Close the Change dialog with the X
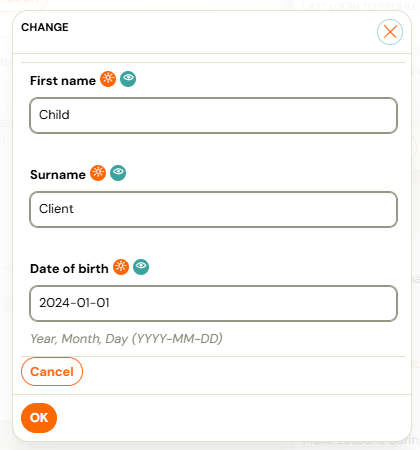Viewport: 420px width, 450px height. coord(390,32)
